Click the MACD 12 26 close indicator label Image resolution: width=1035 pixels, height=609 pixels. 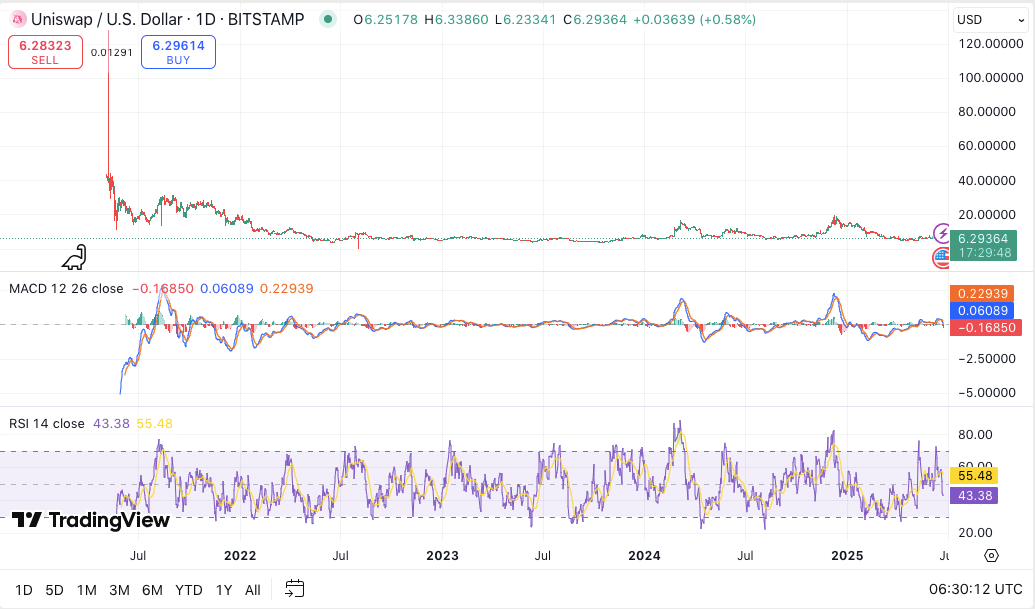(x=66, y=288)
